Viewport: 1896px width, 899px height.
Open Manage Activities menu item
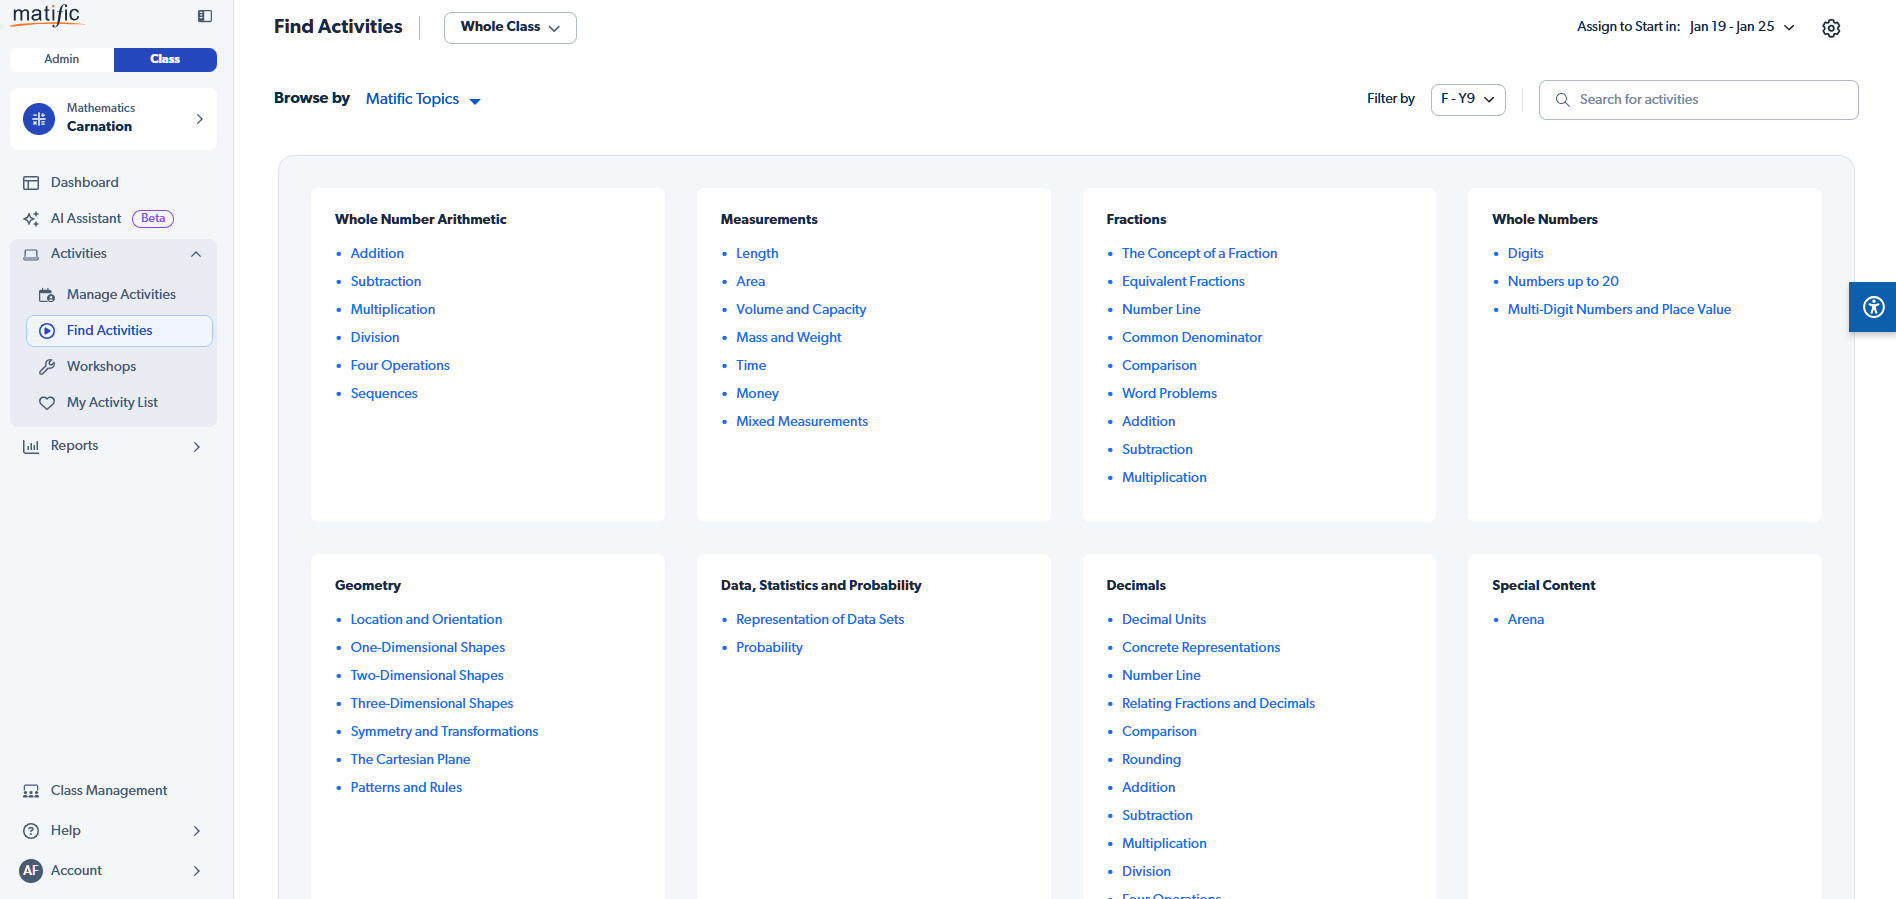(121, 294)
